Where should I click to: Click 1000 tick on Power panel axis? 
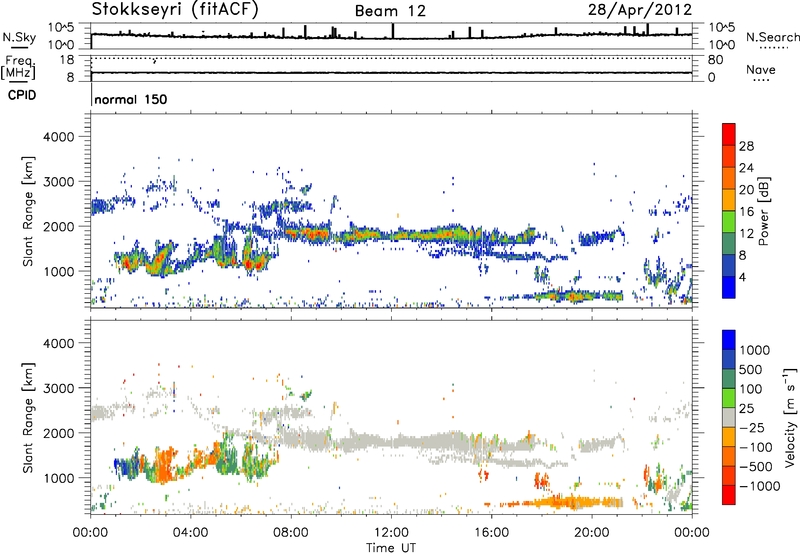click(x=58, y=271)
